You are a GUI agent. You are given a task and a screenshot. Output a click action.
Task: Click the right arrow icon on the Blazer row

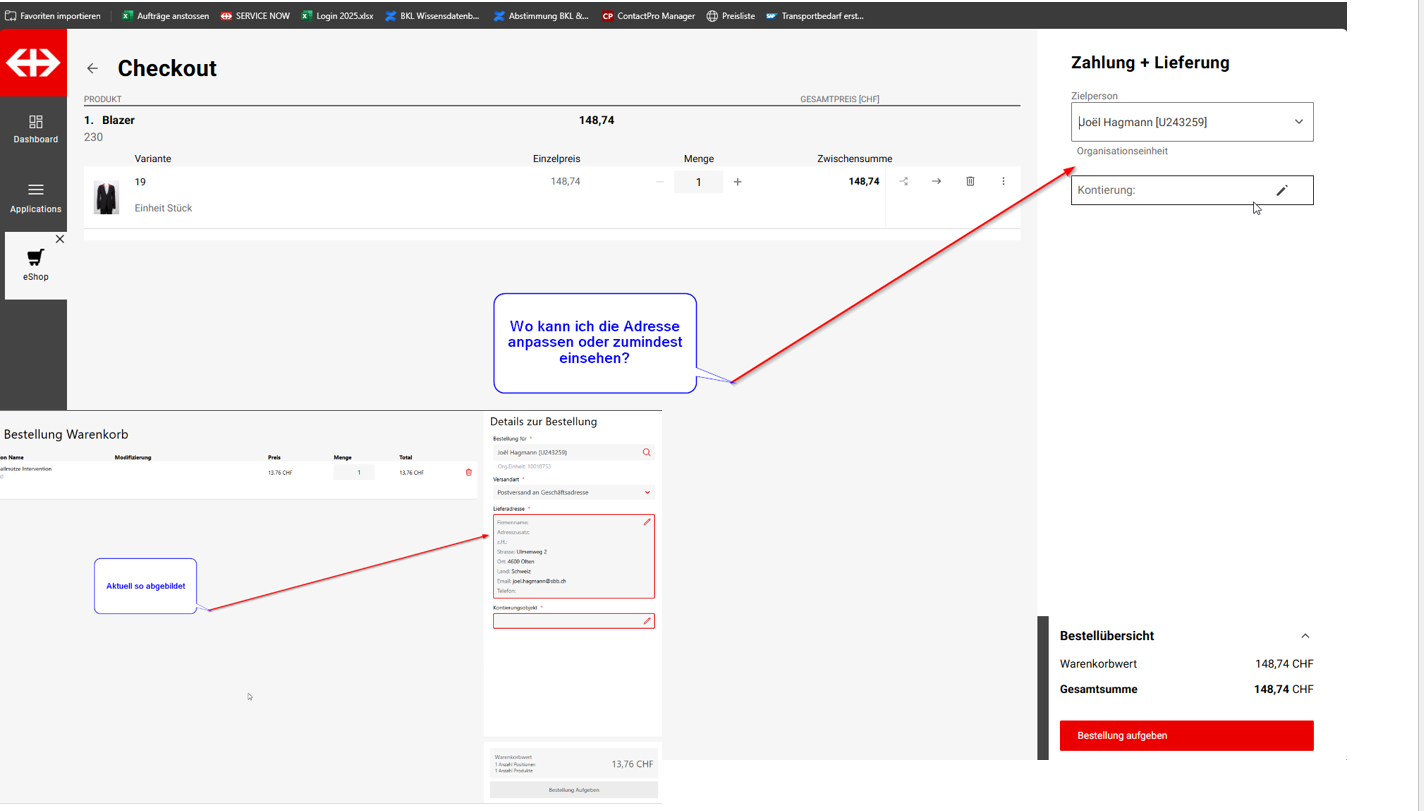[x=936, y=181]
